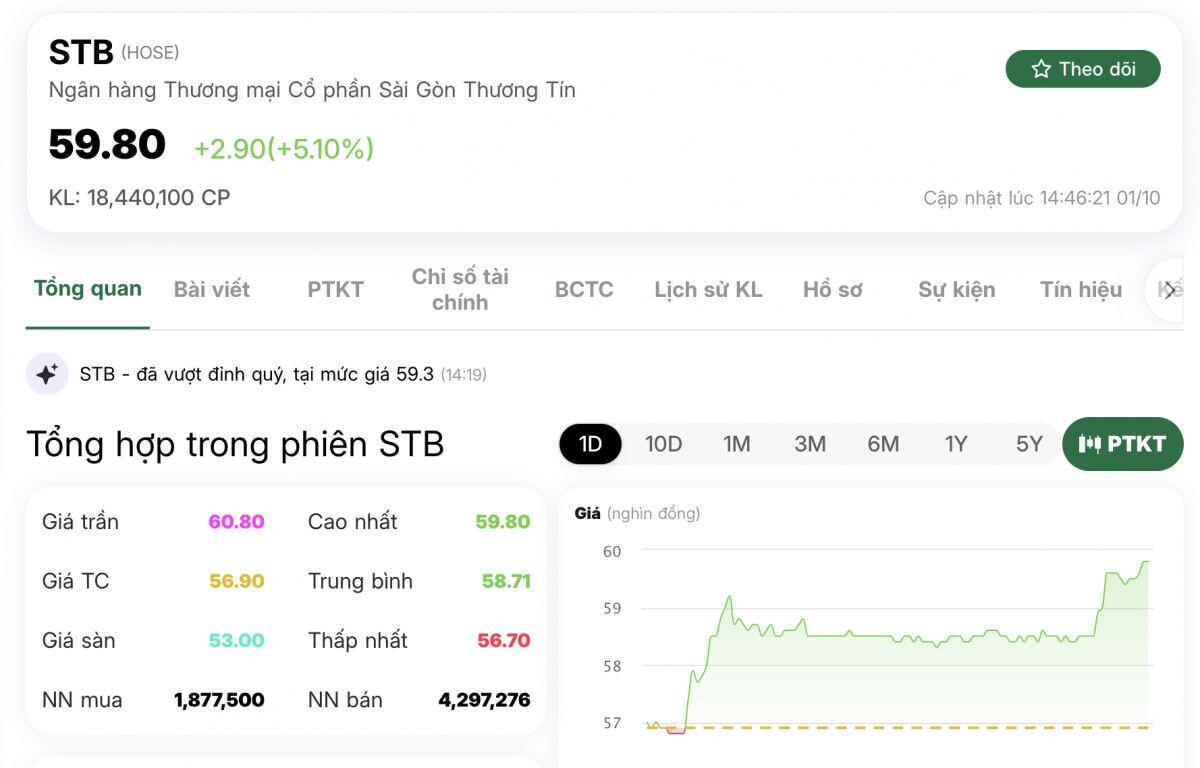Select the 10D chart range
The height and width of the screenshot is (768, 1200).
click(663, 444)
